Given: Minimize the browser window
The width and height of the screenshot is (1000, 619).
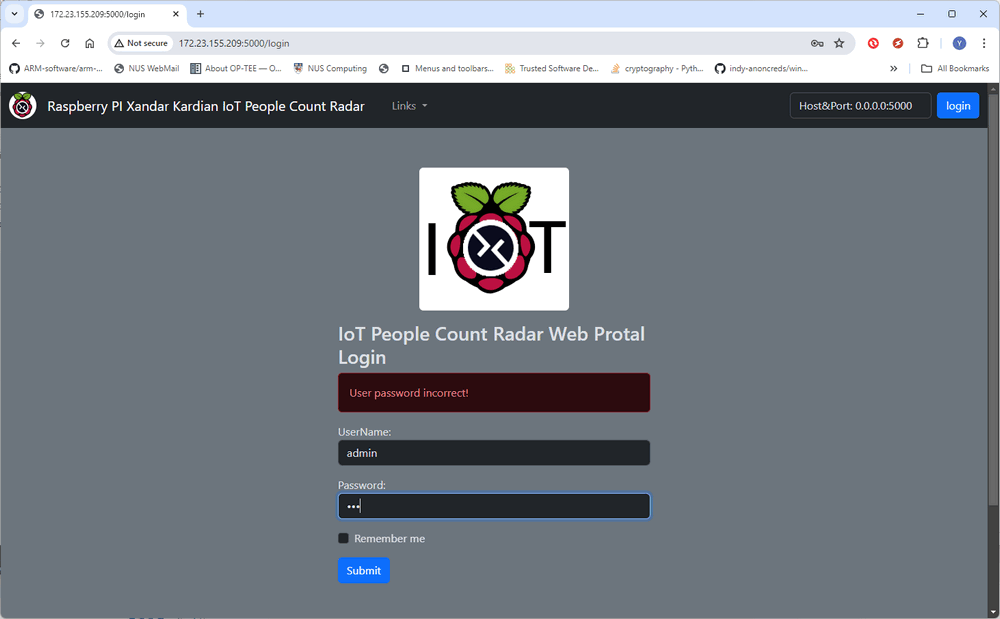Looking at the screenshot, I should coord(920,14).
